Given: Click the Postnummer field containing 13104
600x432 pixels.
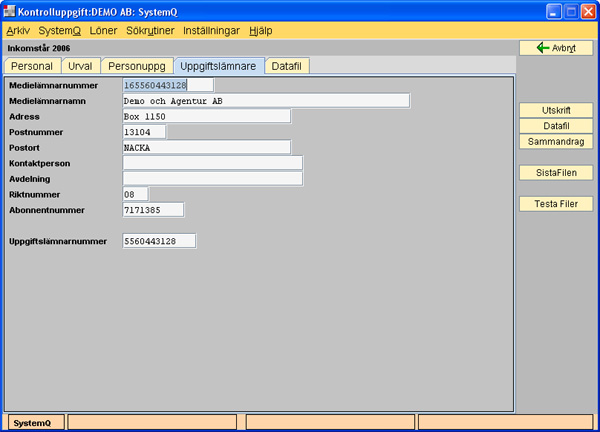Looking at the screenshot, I should 143,132.
